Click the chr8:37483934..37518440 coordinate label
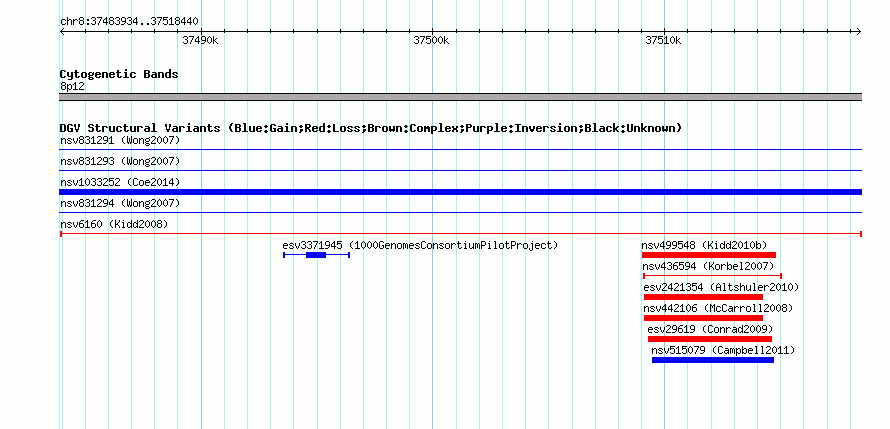This screenshot has height=429, width=890. [129, 22]
